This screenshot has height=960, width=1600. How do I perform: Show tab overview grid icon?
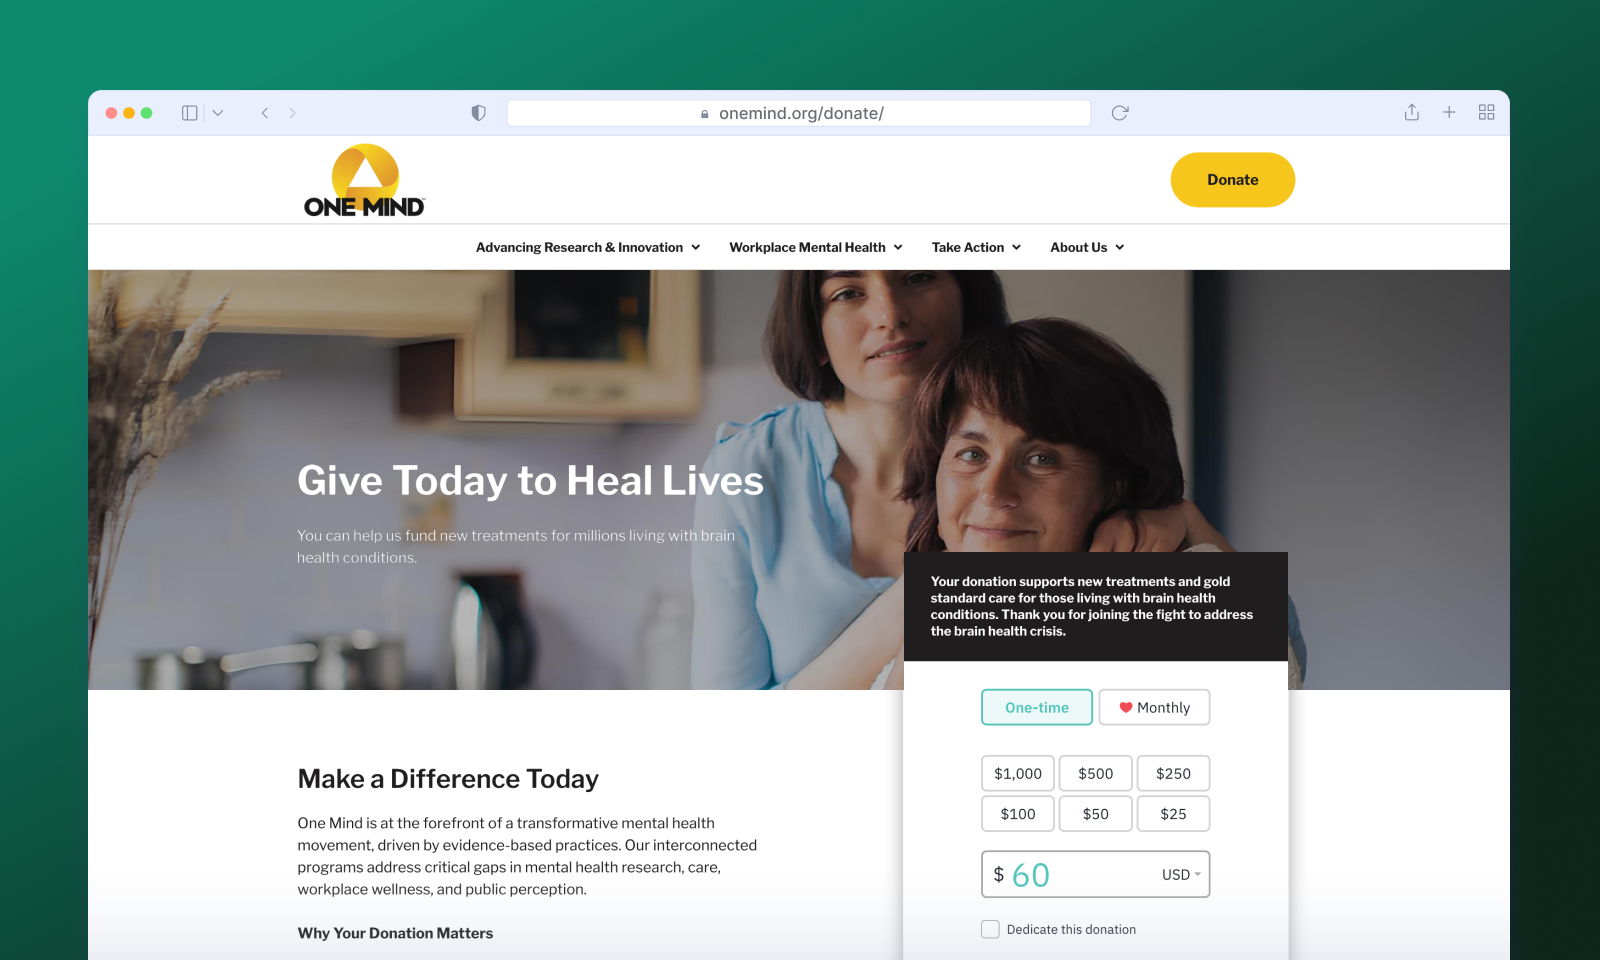(x=1487, y=112)
